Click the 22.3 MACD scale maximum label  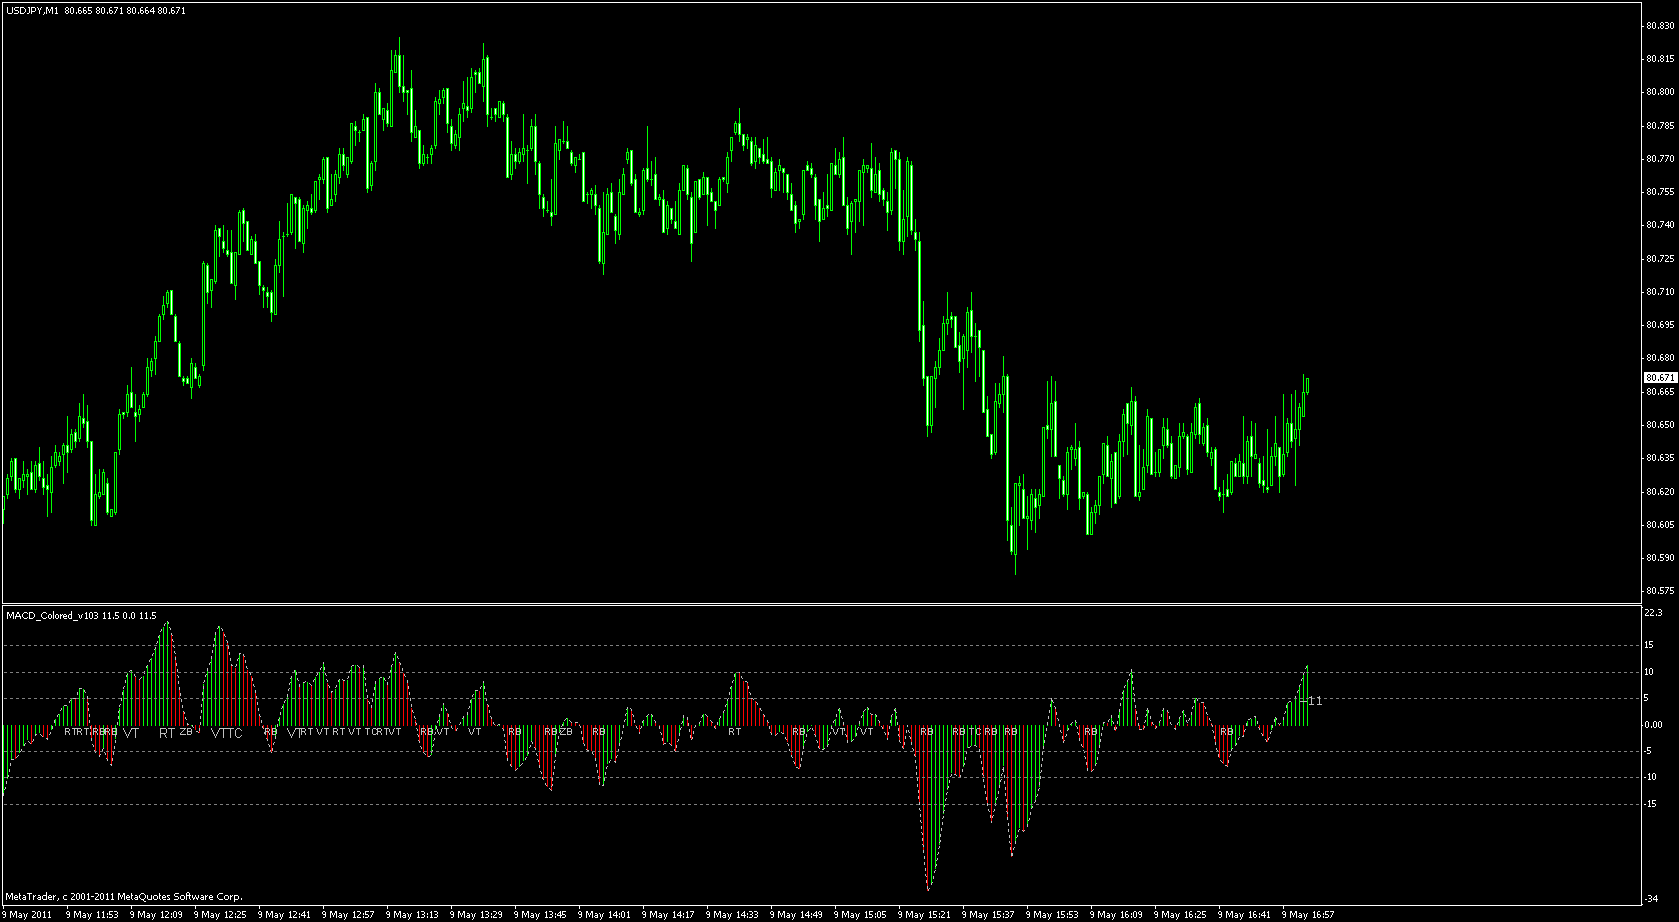(x=1653, y=612)
